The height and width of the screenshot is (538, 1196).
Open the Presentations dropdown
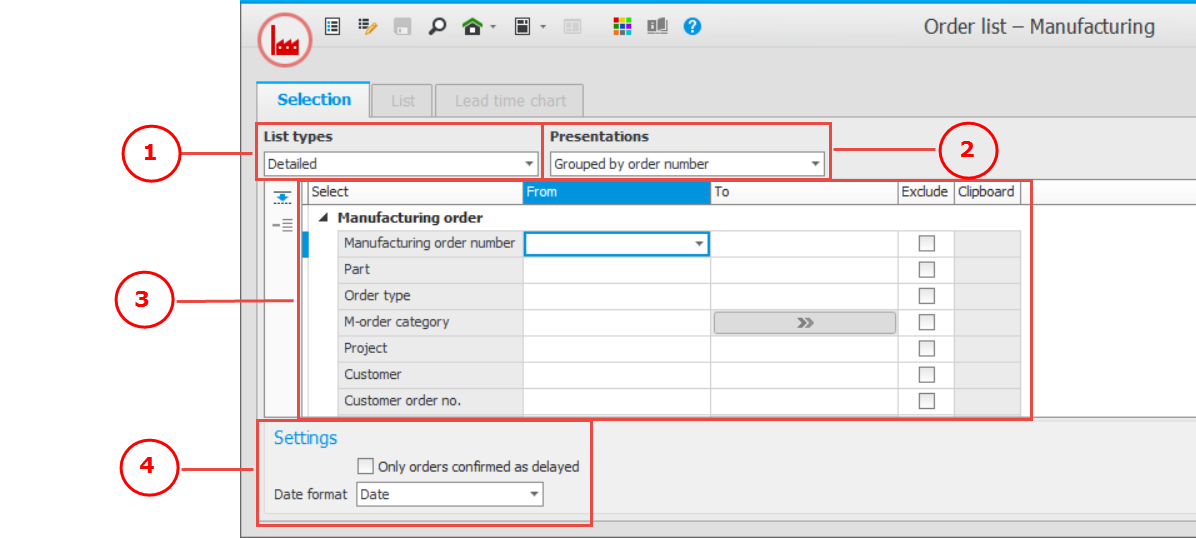coord(687,164)
